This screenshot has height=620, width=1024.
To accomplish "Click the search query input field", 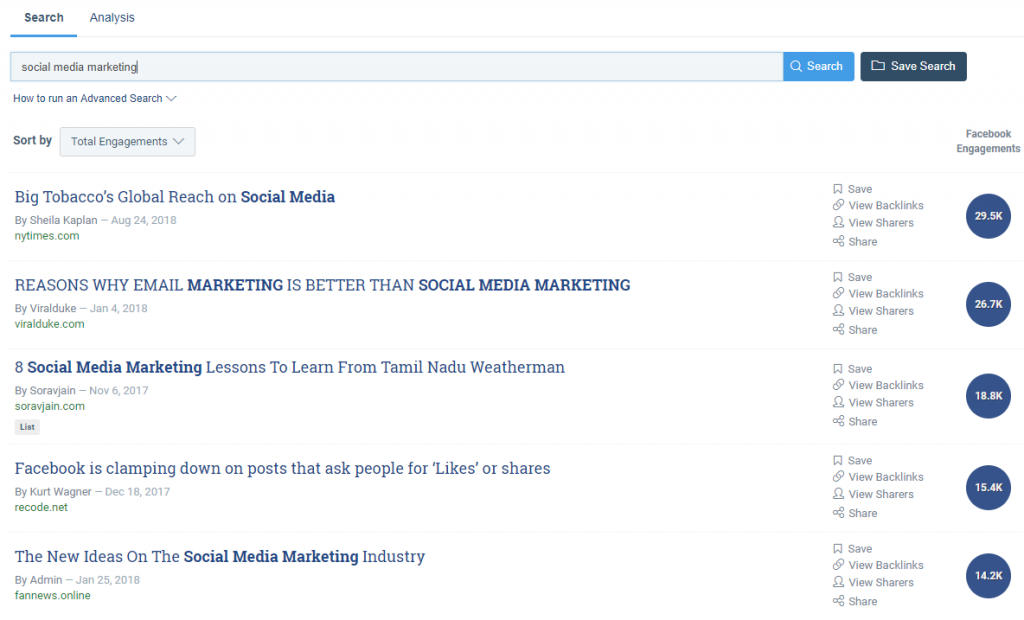I will click(396, 67).
